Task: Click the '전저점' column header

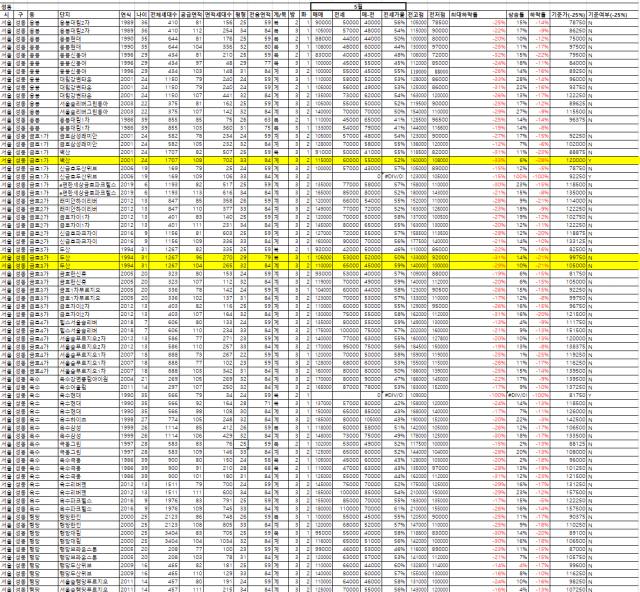Action: pos(437,14)
